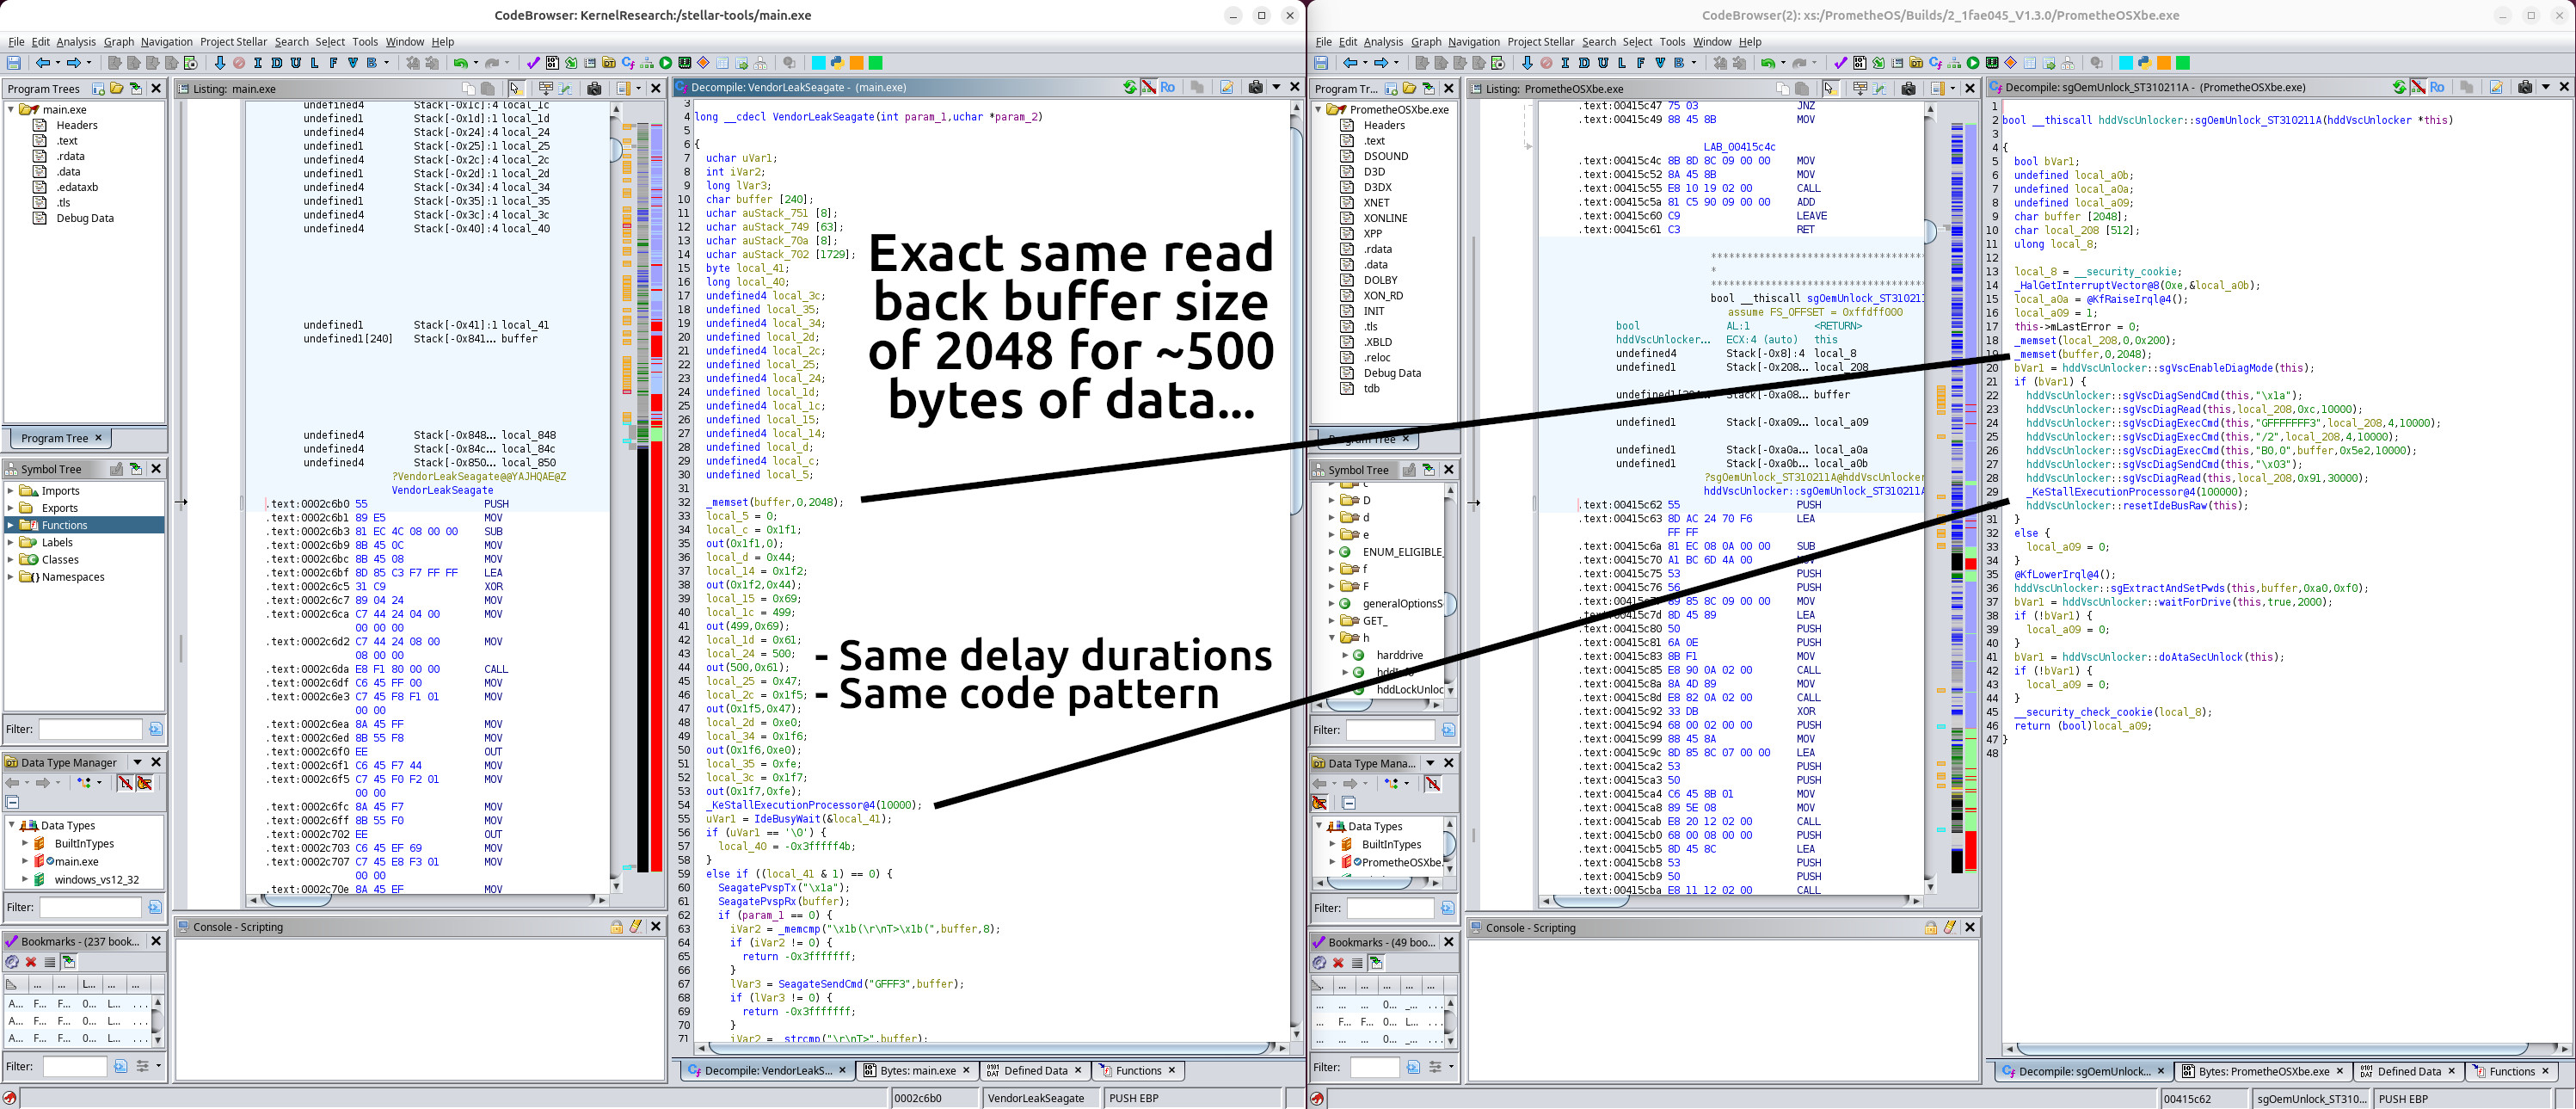Toggle unreachable code icon in sgOemUnlock Decompile

(x=2418, y=87)
